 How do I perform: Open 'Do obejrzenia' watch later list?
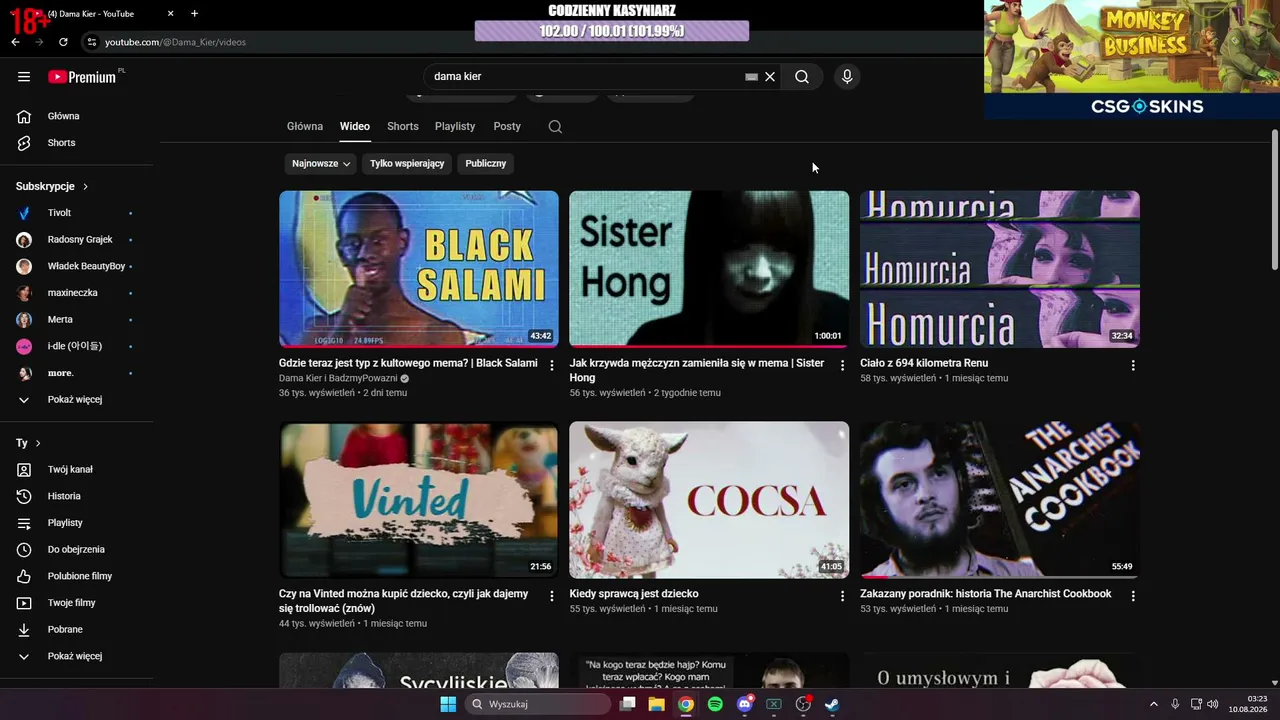(77, 550)
